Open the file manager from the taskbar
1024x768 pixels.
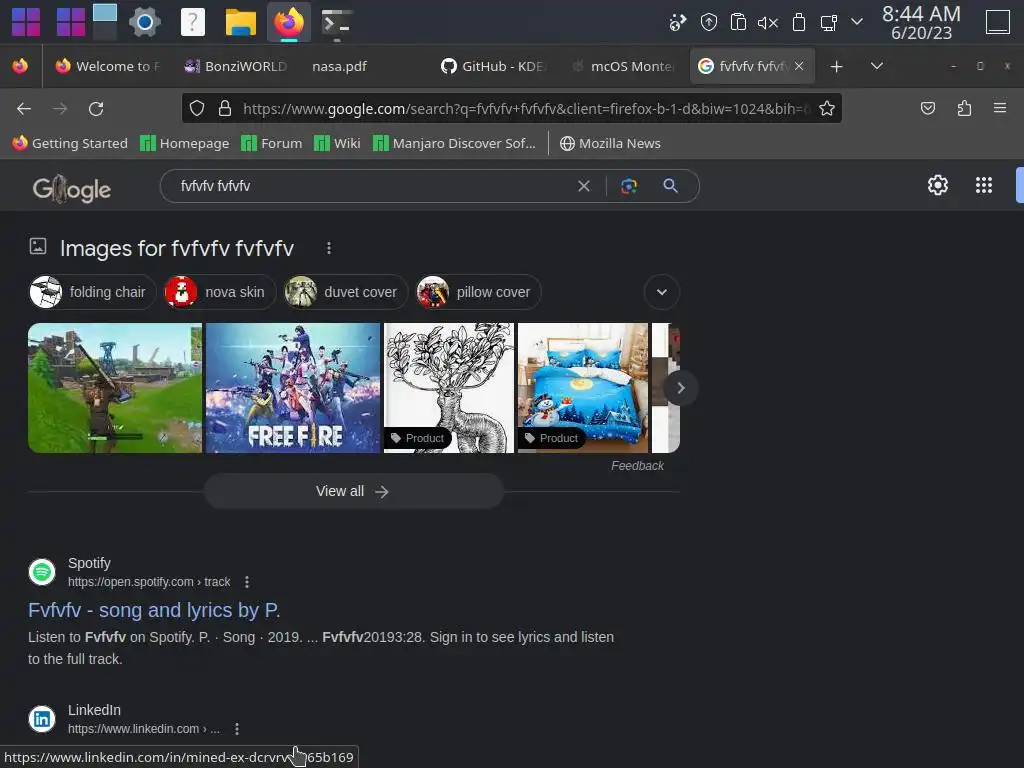pos(240,22)
